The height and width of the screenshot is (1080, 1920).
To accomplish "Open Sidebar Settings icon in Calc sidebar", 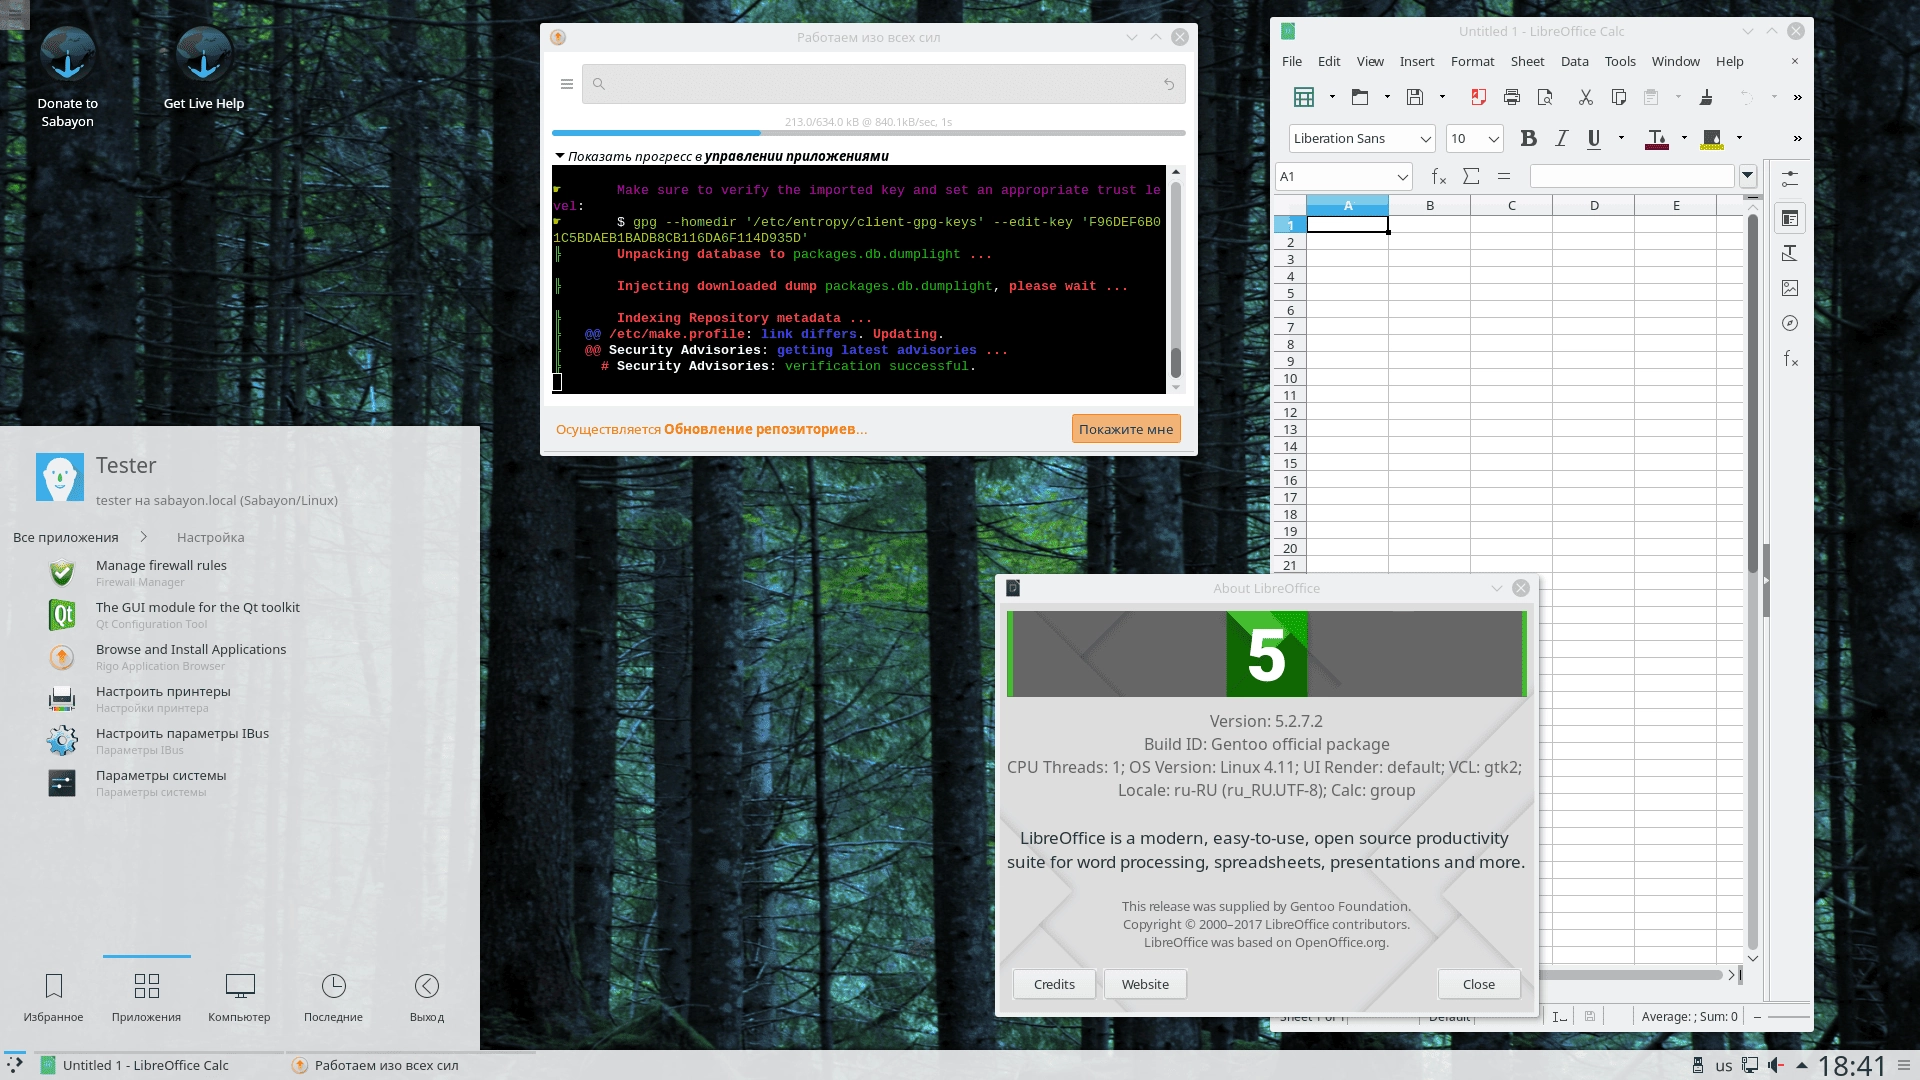I will point(1790,179).
